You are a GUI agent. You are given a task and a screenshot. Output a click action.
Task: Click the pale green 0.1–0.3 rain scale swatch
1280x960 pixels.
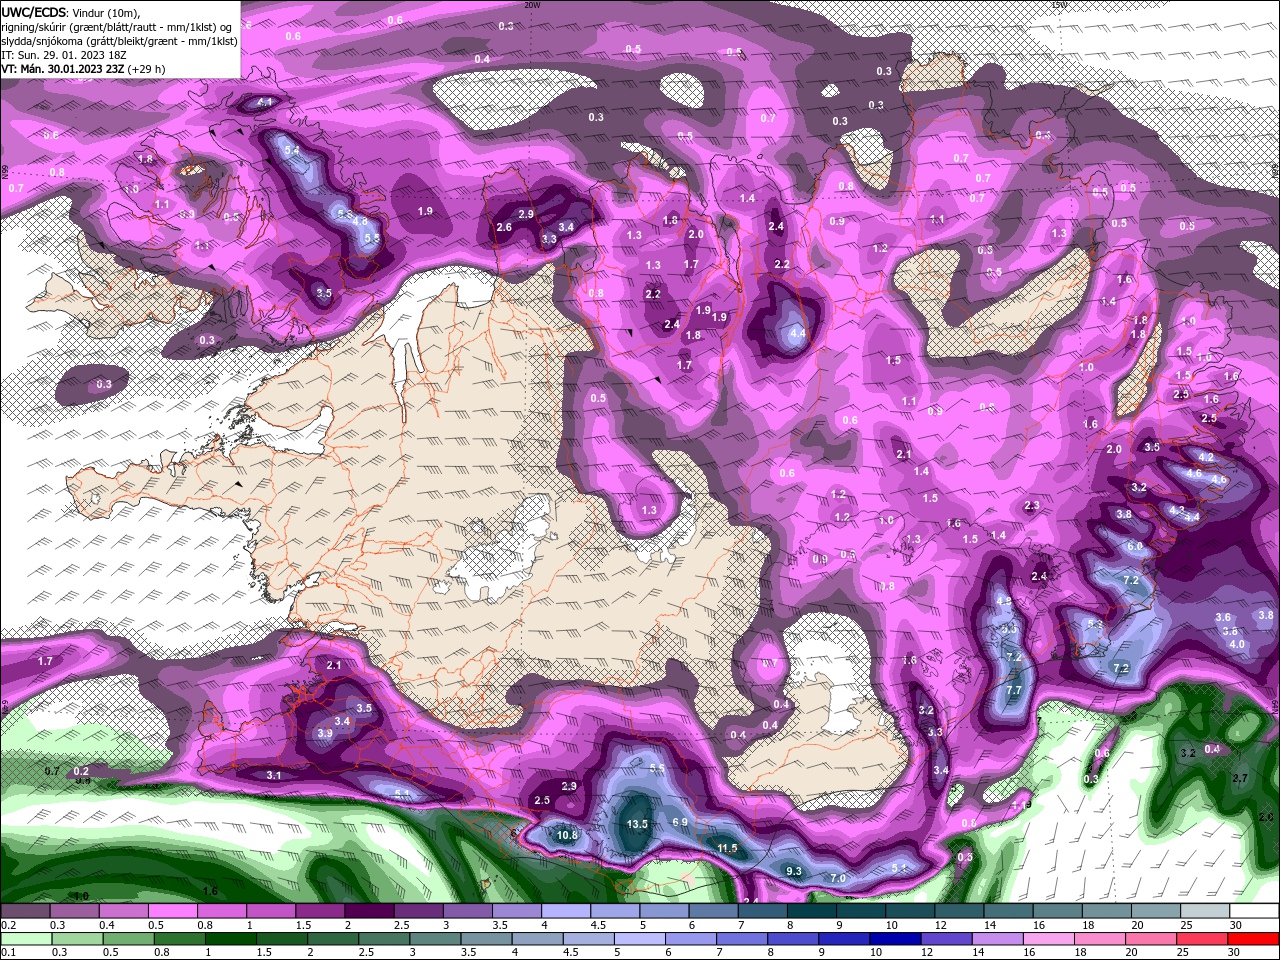(26, 939)
